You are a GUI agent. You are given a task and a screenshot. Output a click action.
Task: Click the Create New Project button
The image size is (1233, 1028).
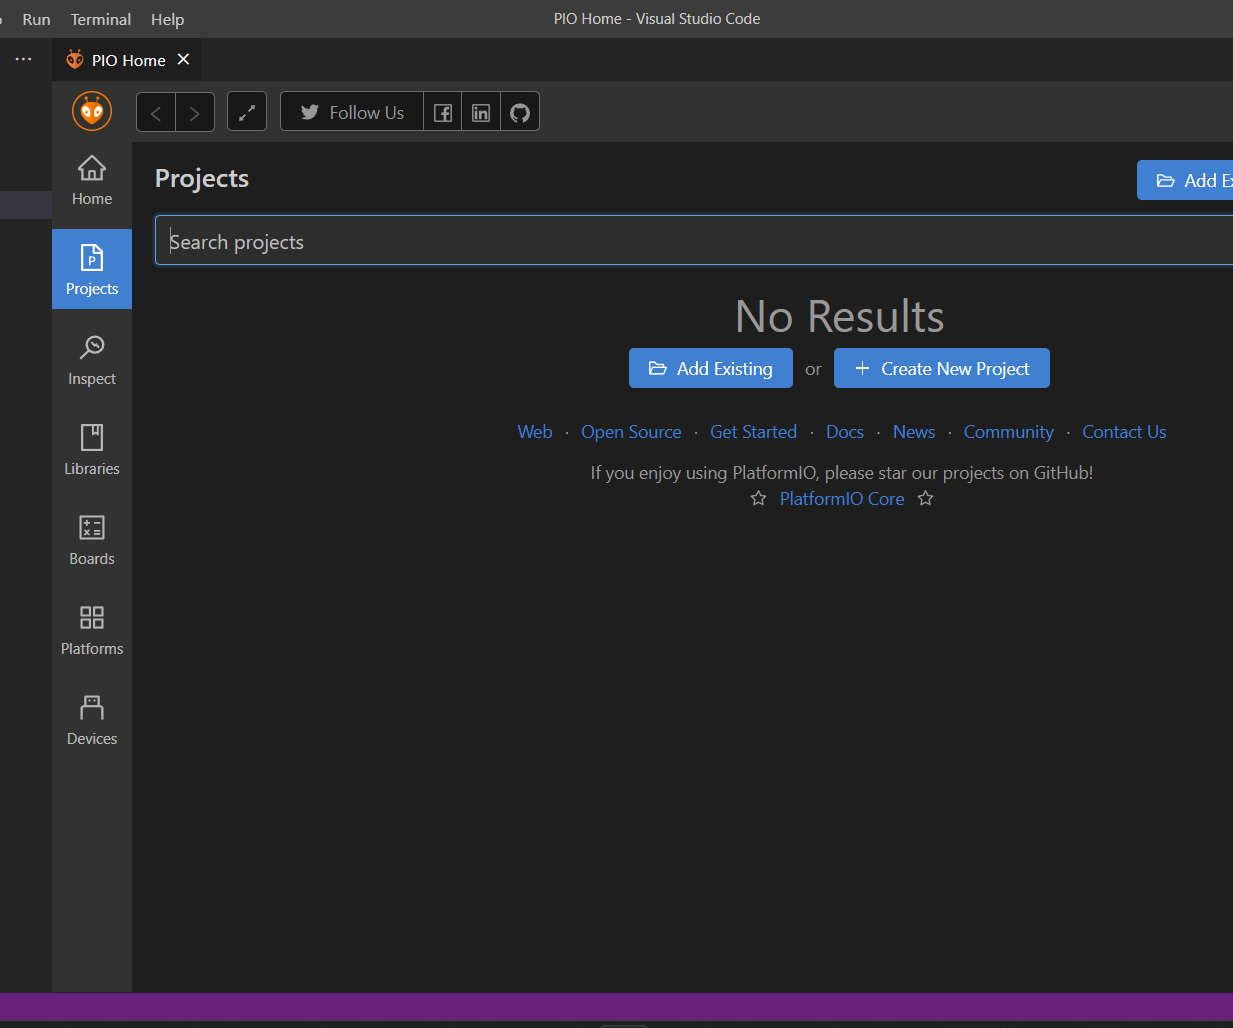(941, 368)
